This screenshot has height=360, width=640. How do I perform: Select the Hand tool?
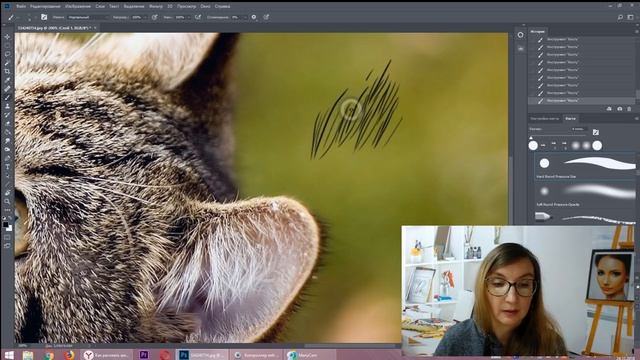click(7, 193)
